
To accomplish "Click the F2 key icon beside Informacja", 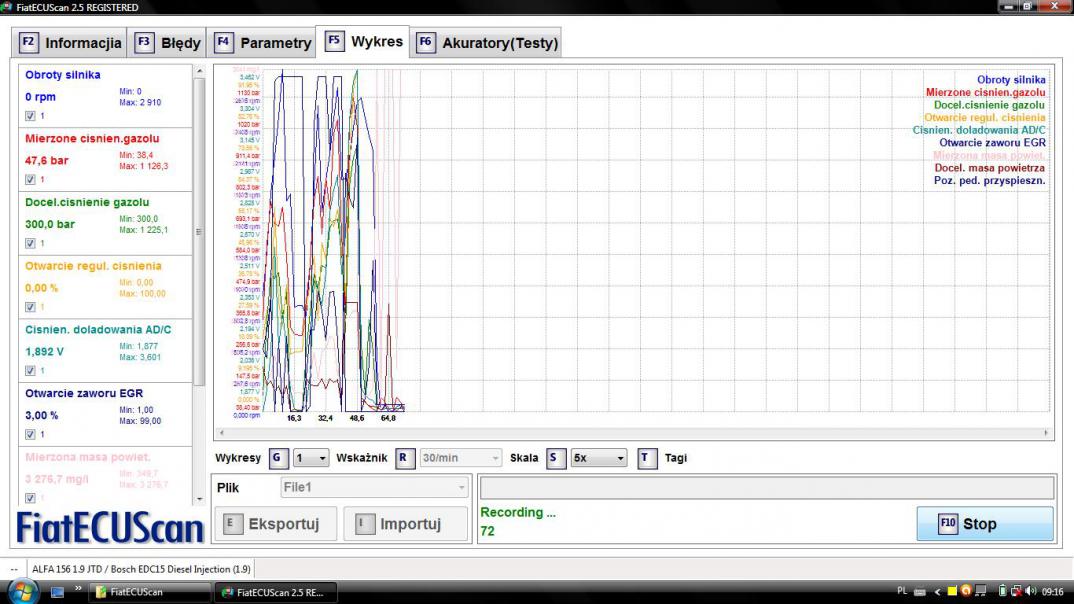I will (28, 43).
